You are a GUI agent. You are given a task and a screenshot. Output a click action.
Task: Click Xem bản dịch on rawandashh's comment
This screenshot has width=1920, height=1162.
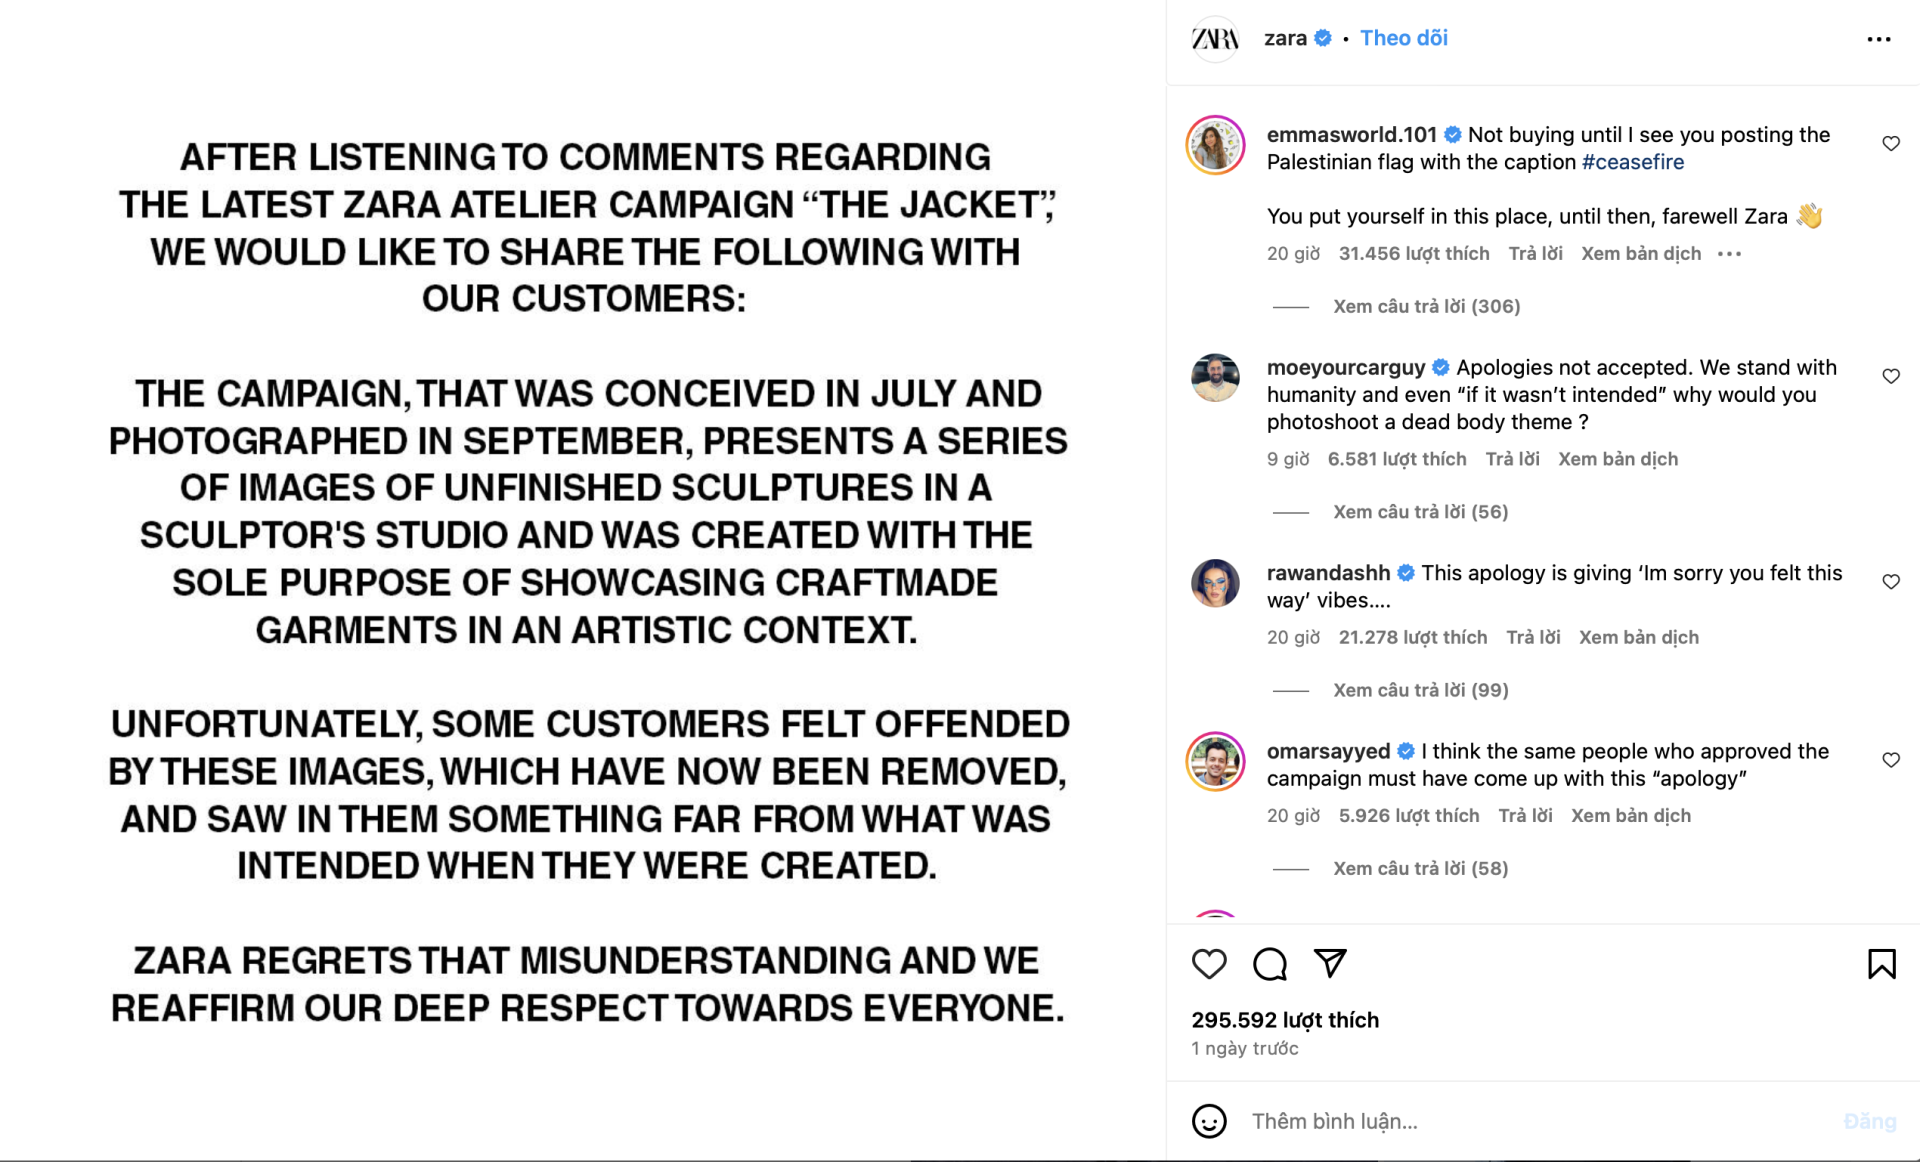[1638, 636]
